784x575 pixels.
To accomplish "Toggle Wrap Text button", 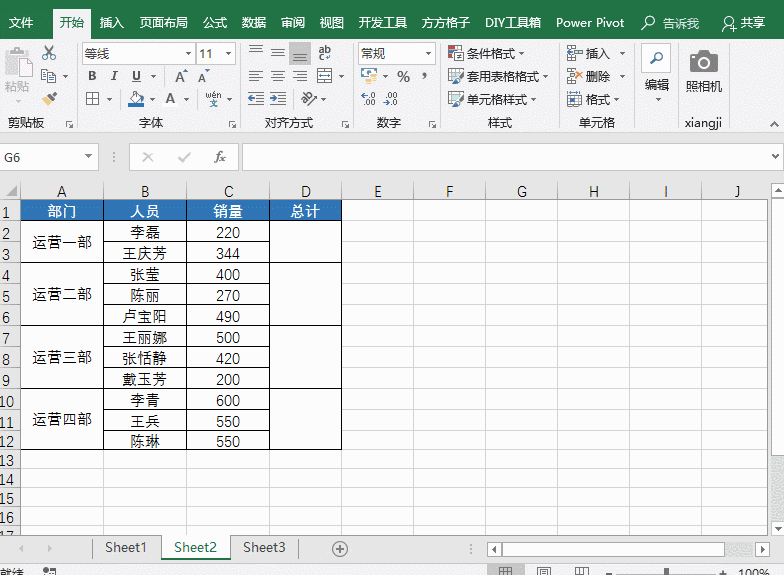I will (324, 53).
